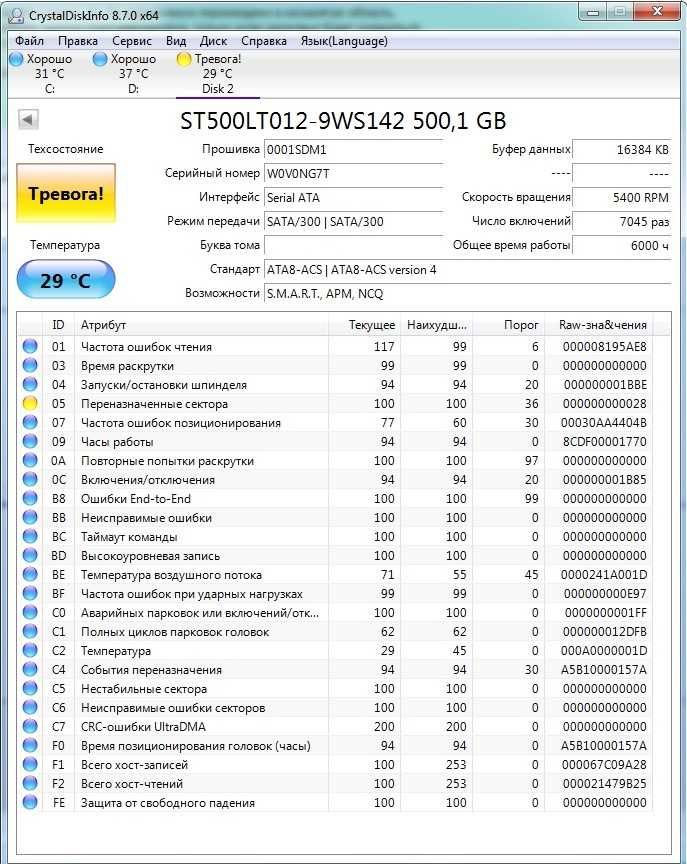Click the Текущее column header

point(364,325)
